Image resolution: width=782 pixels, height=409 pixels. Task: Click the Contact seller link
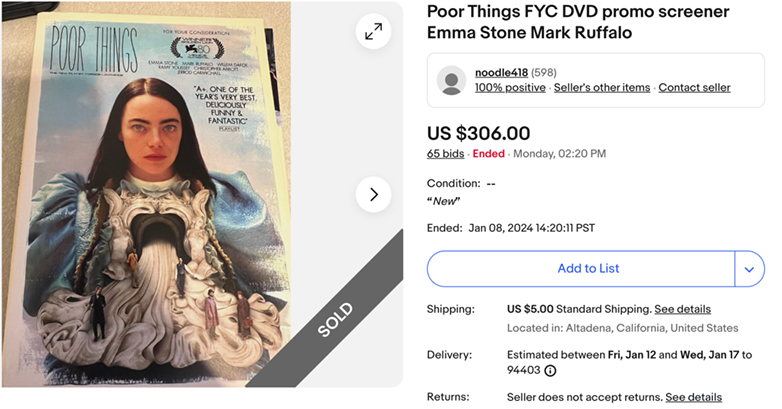point(694,88)
